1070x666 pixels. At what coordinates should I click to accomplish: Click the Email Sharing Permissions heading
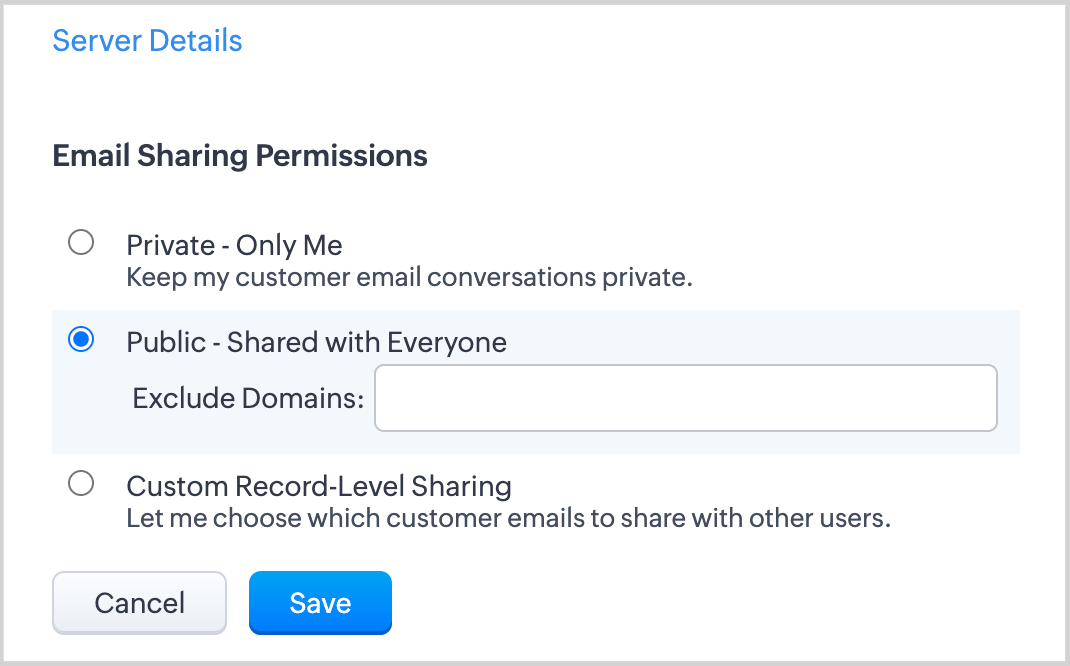pos(240,156)
